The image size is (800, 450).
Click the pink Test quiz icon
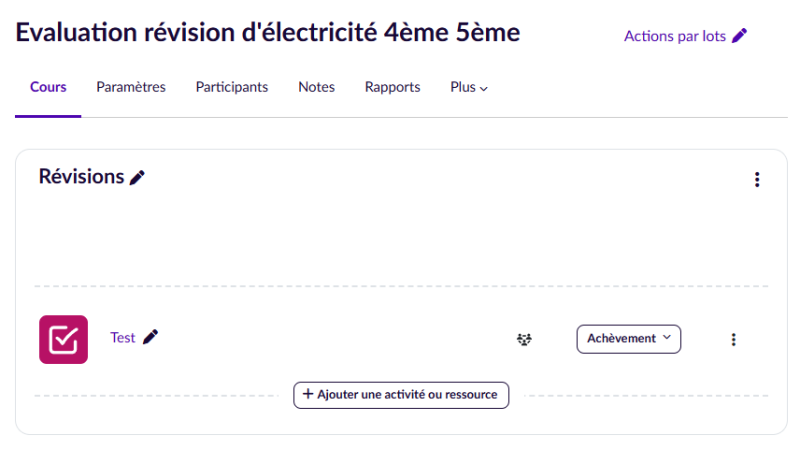tap(63, 339)
